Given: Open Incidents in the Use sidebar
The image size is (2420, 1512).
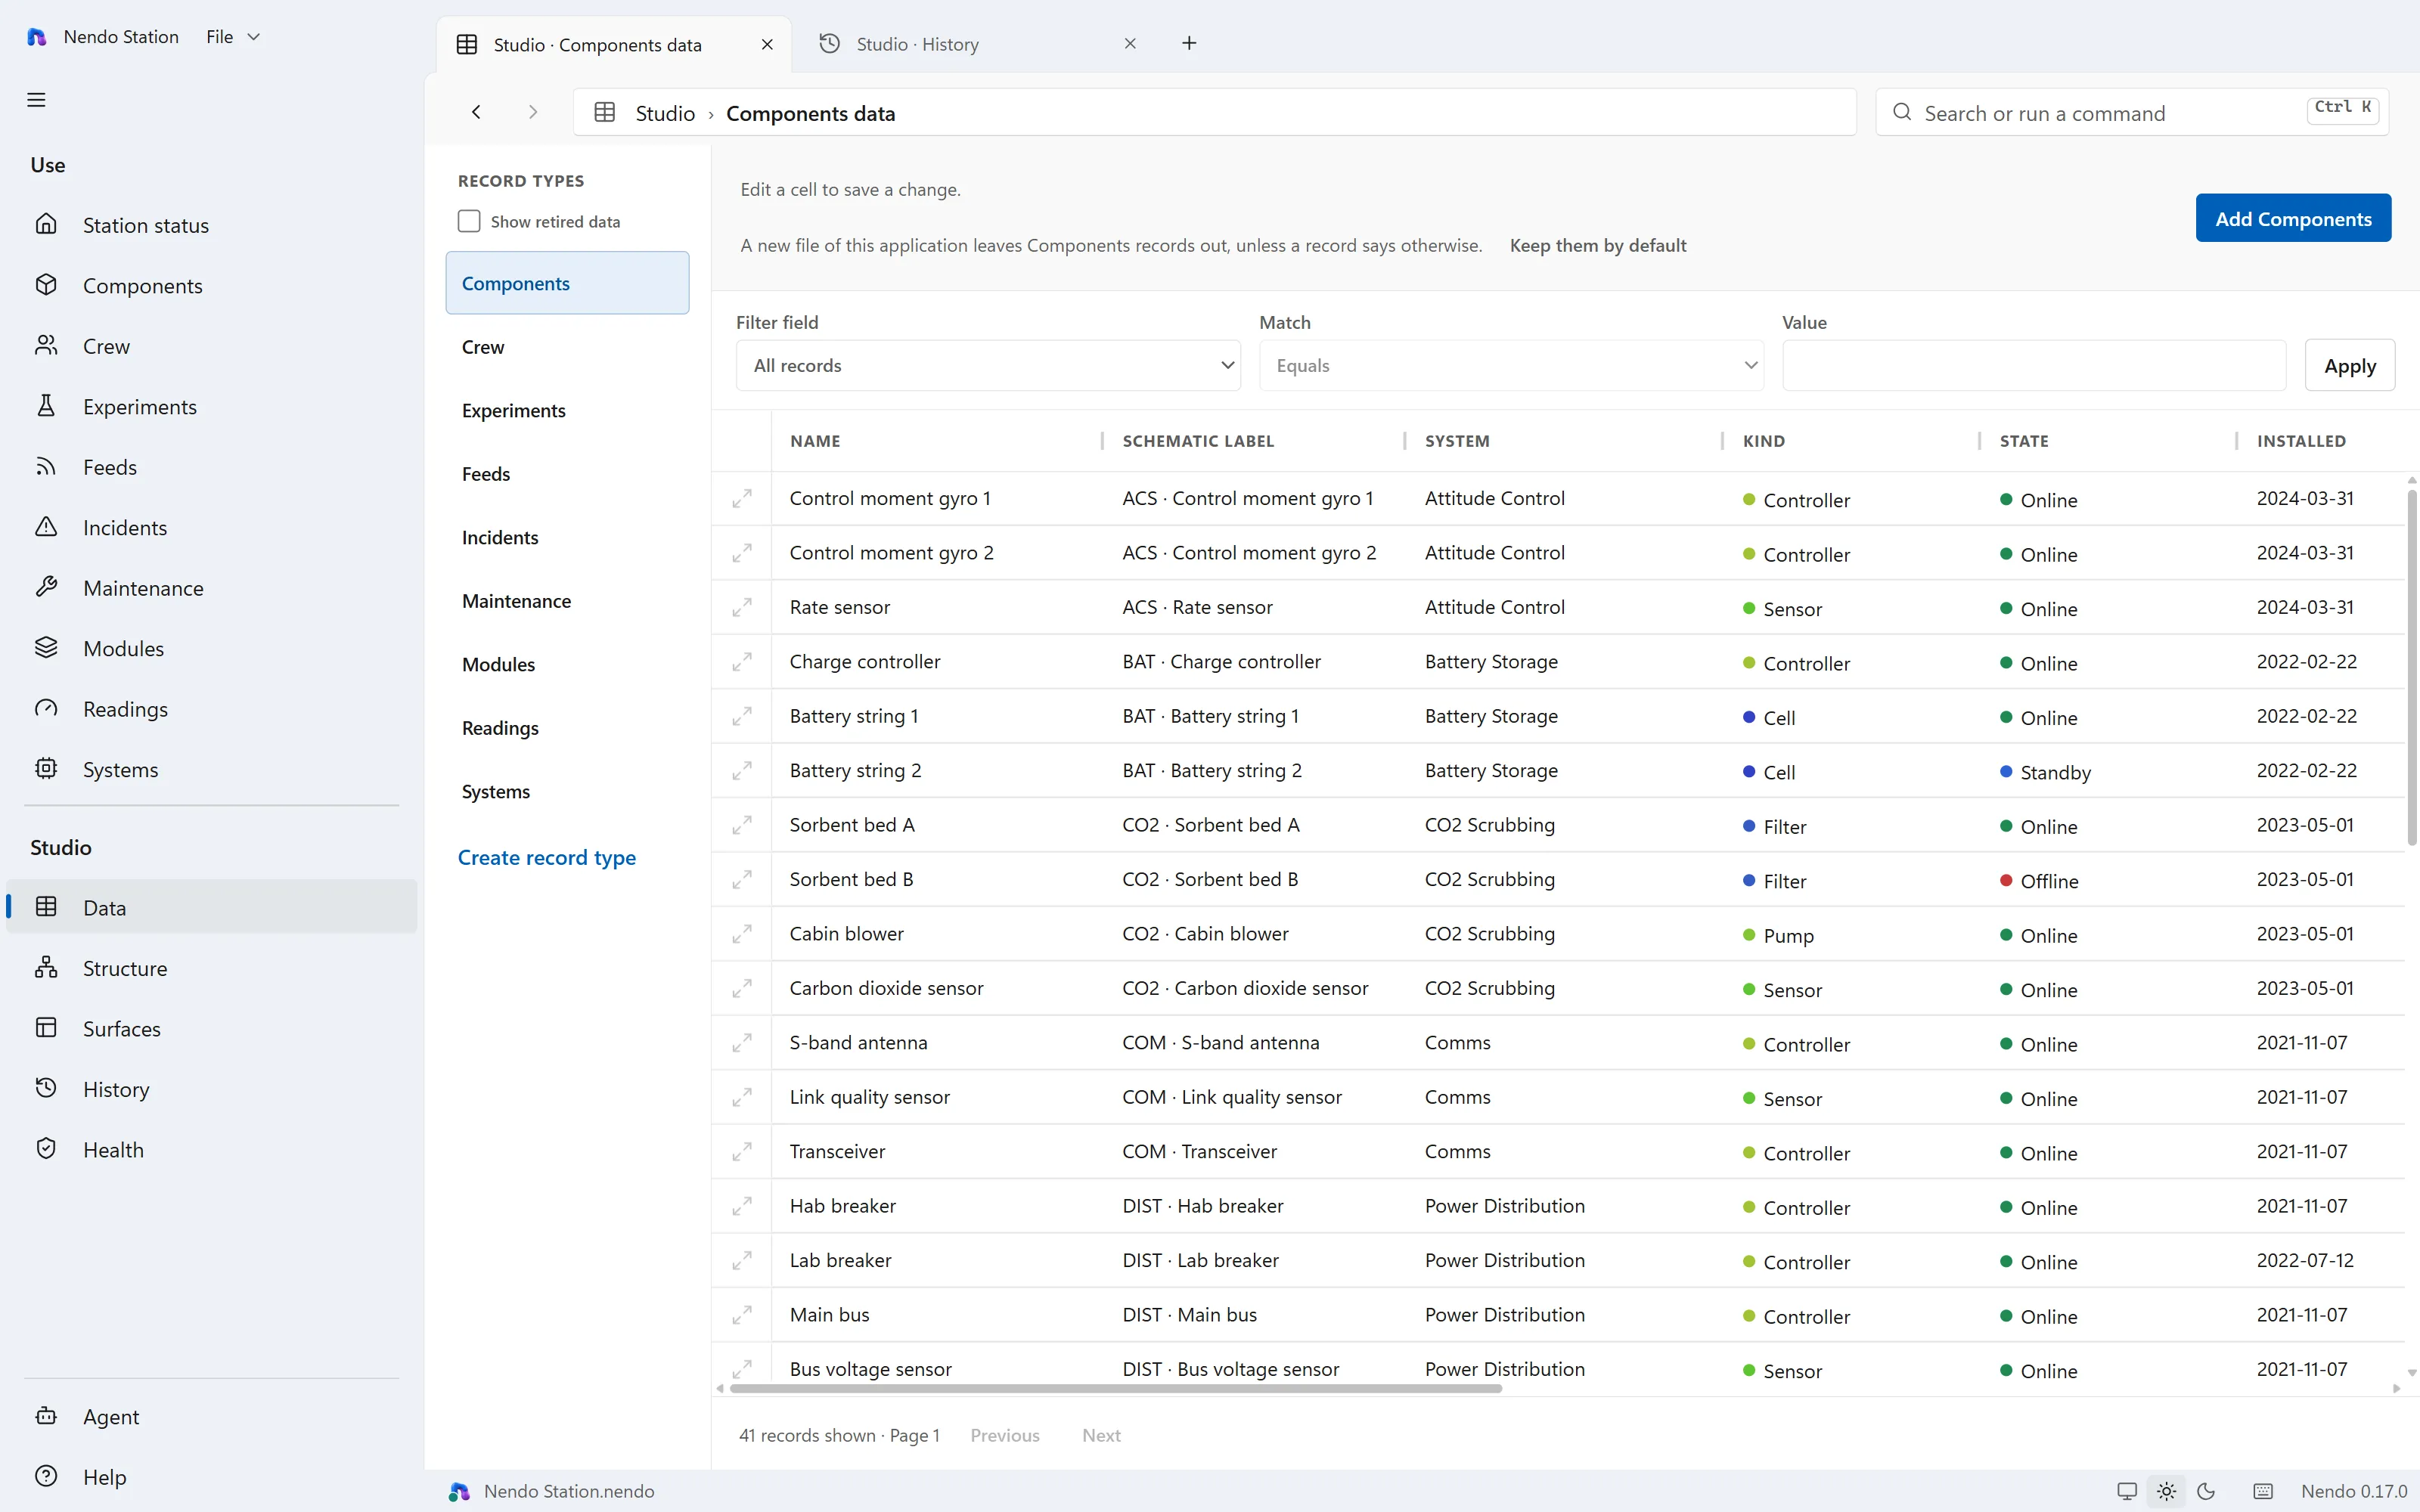Looking at the screenshot, I should click(x=212, y=528).
